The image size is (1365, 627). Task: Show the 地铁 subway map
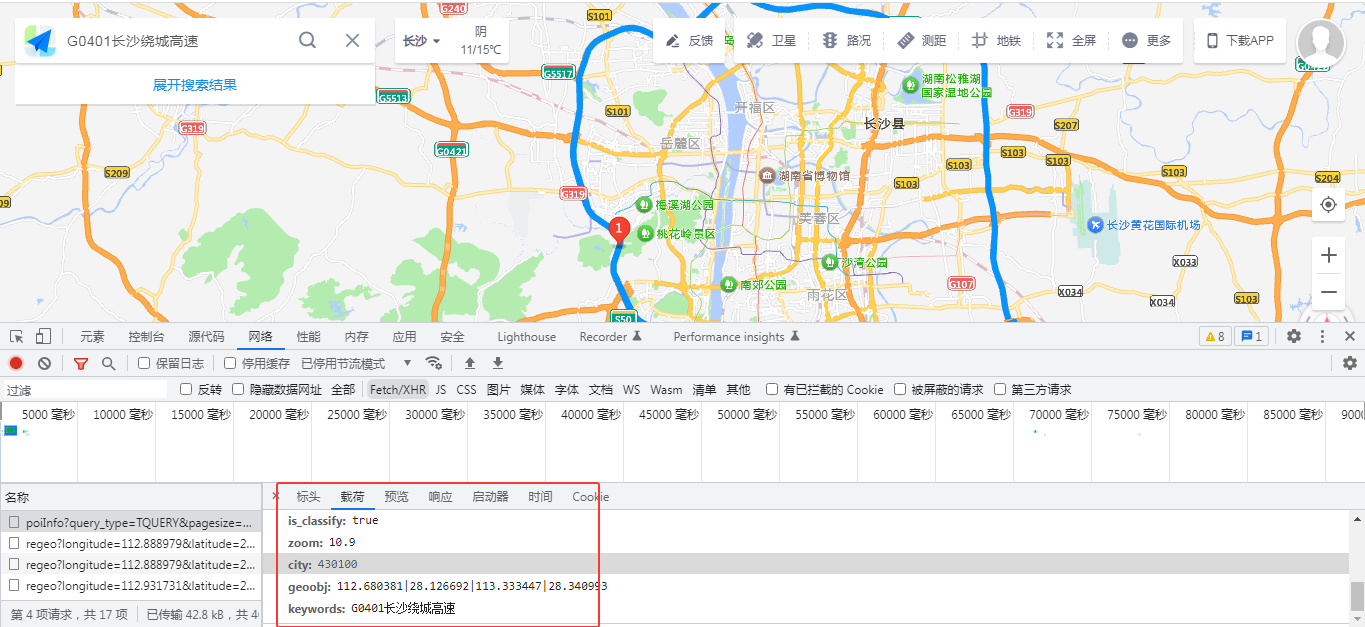pyautogui.click(x=996, y=41)
